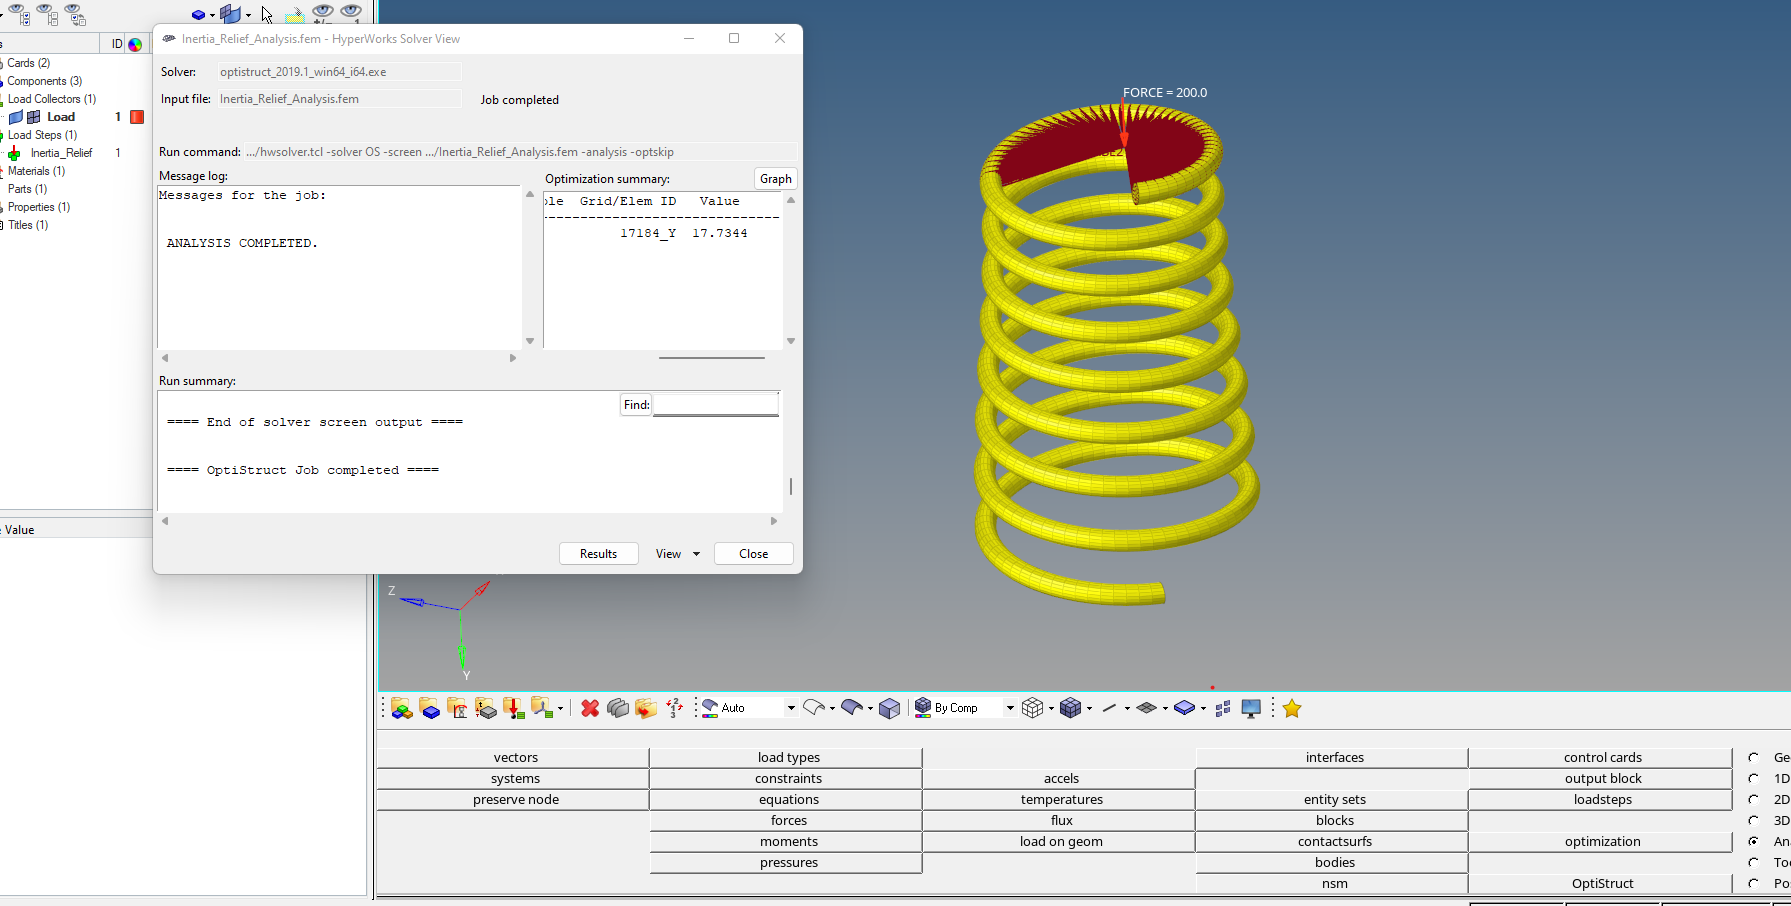The height and width of the screenshot is (906, 1791).
Task: Click the rainbow color wheel column header
Action: pyautogui.click(x=135, y=44)
